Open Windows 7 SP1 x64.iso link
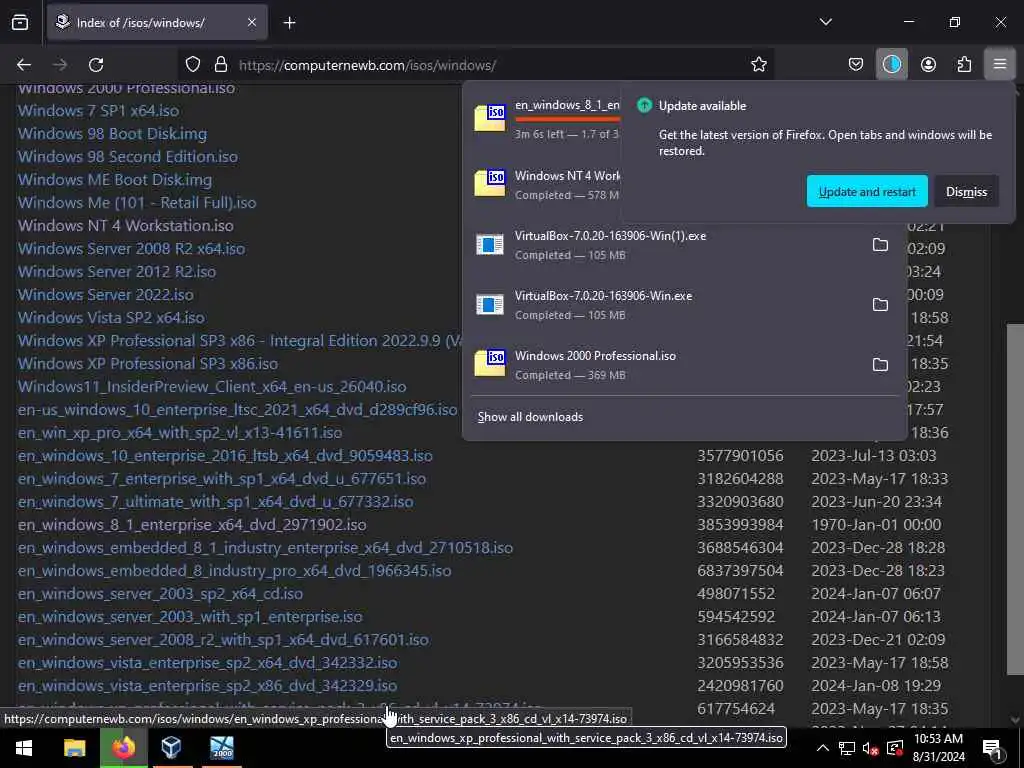Viewport: 1024px width, 768px height. (x=99, y=110)
